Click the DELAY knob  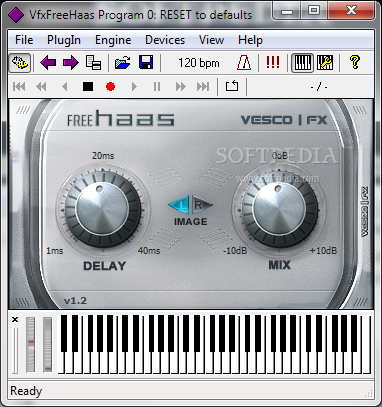102,209
